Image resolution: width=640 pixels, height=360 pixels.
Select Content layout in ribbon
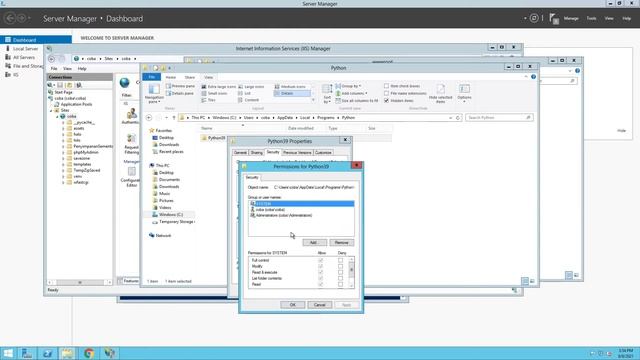click(x=249, y=100)
